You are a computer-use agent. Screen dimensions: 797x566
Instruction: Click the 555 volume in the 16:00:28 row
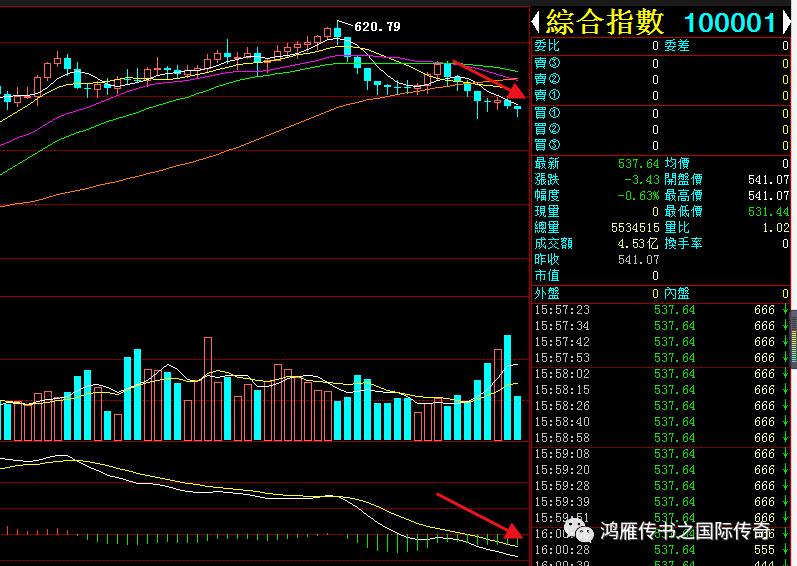[764, 550]
